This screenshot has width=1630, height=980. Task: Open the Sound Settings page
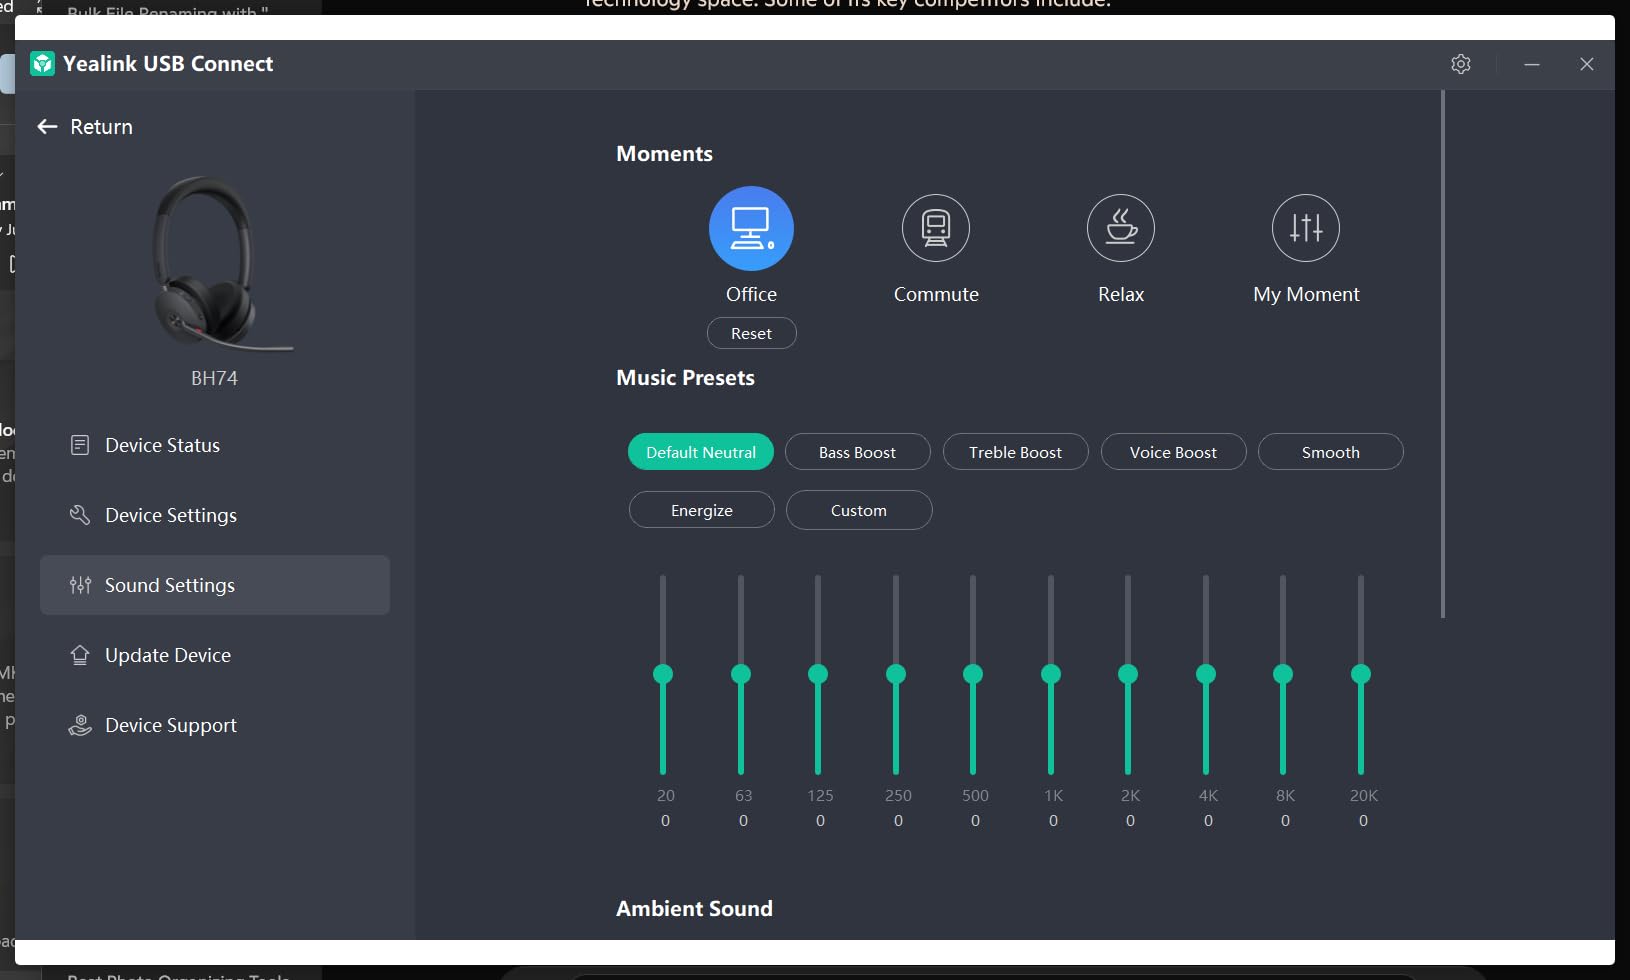215,585
